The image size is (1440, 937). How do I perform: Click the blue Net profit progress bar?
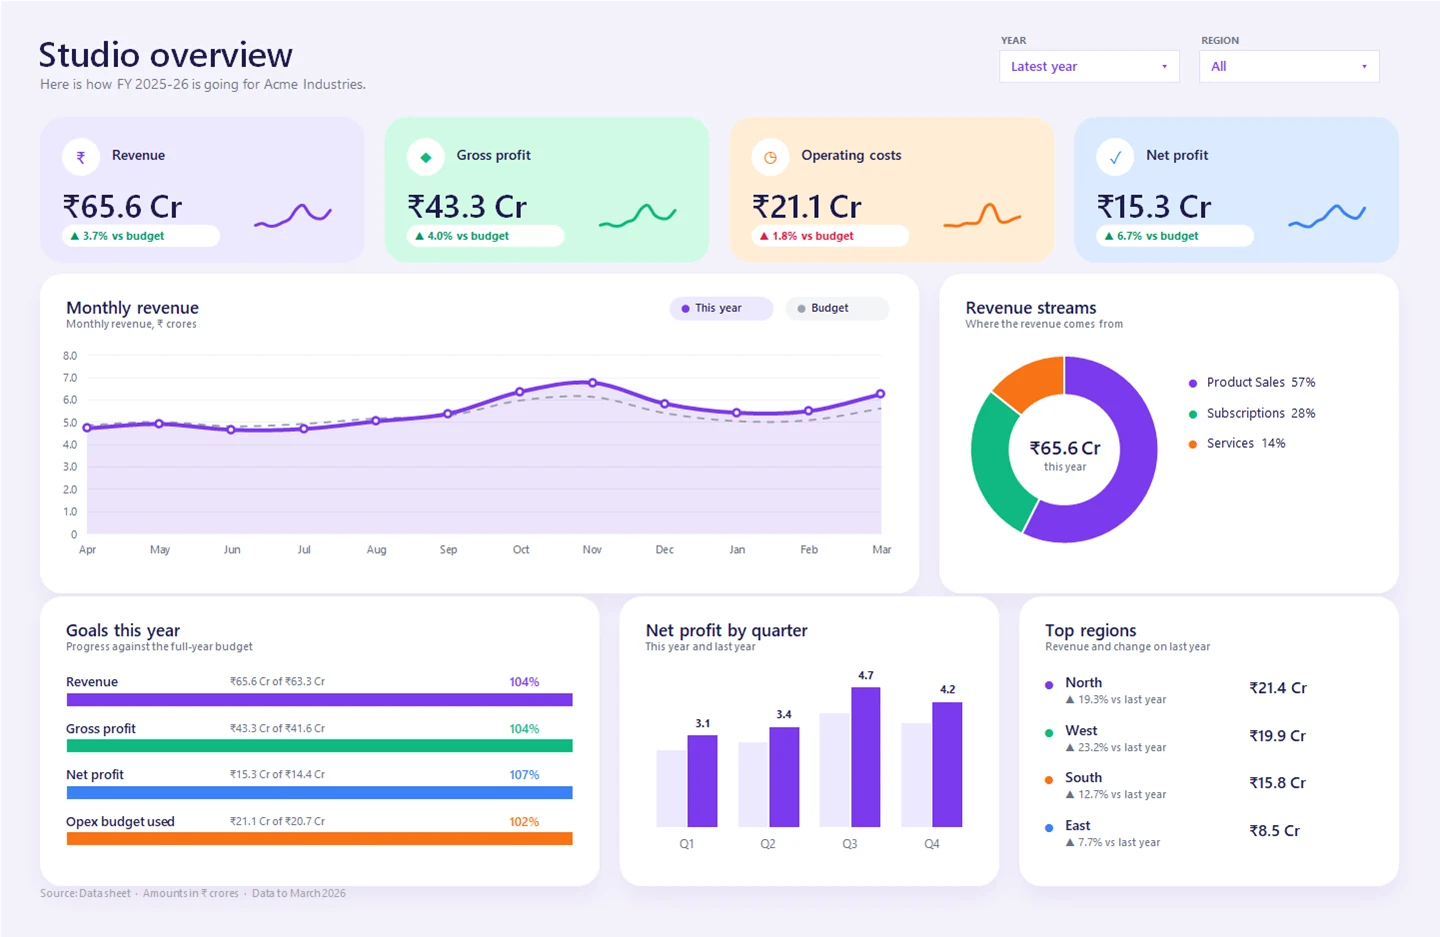point(319,793)
